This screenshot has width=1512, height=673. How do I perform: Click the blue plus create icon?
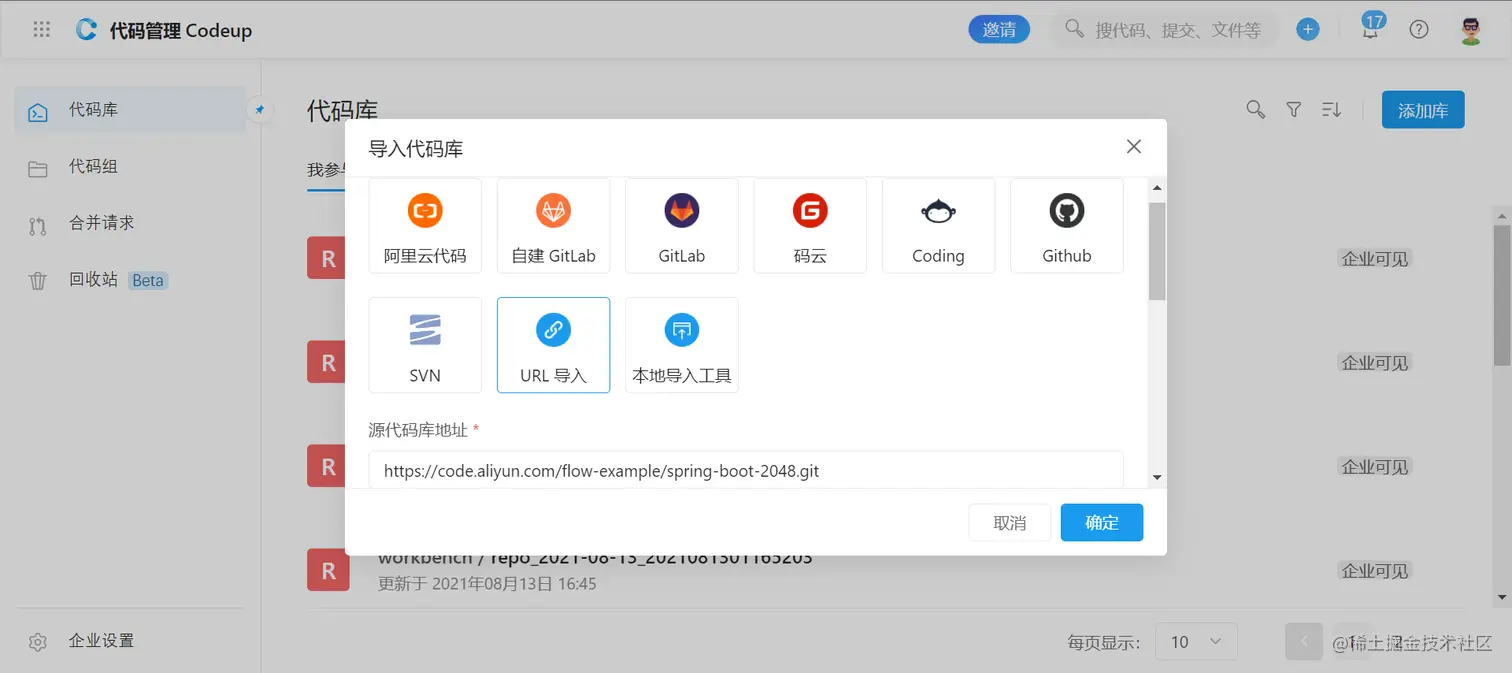[x=1307, y=29]
